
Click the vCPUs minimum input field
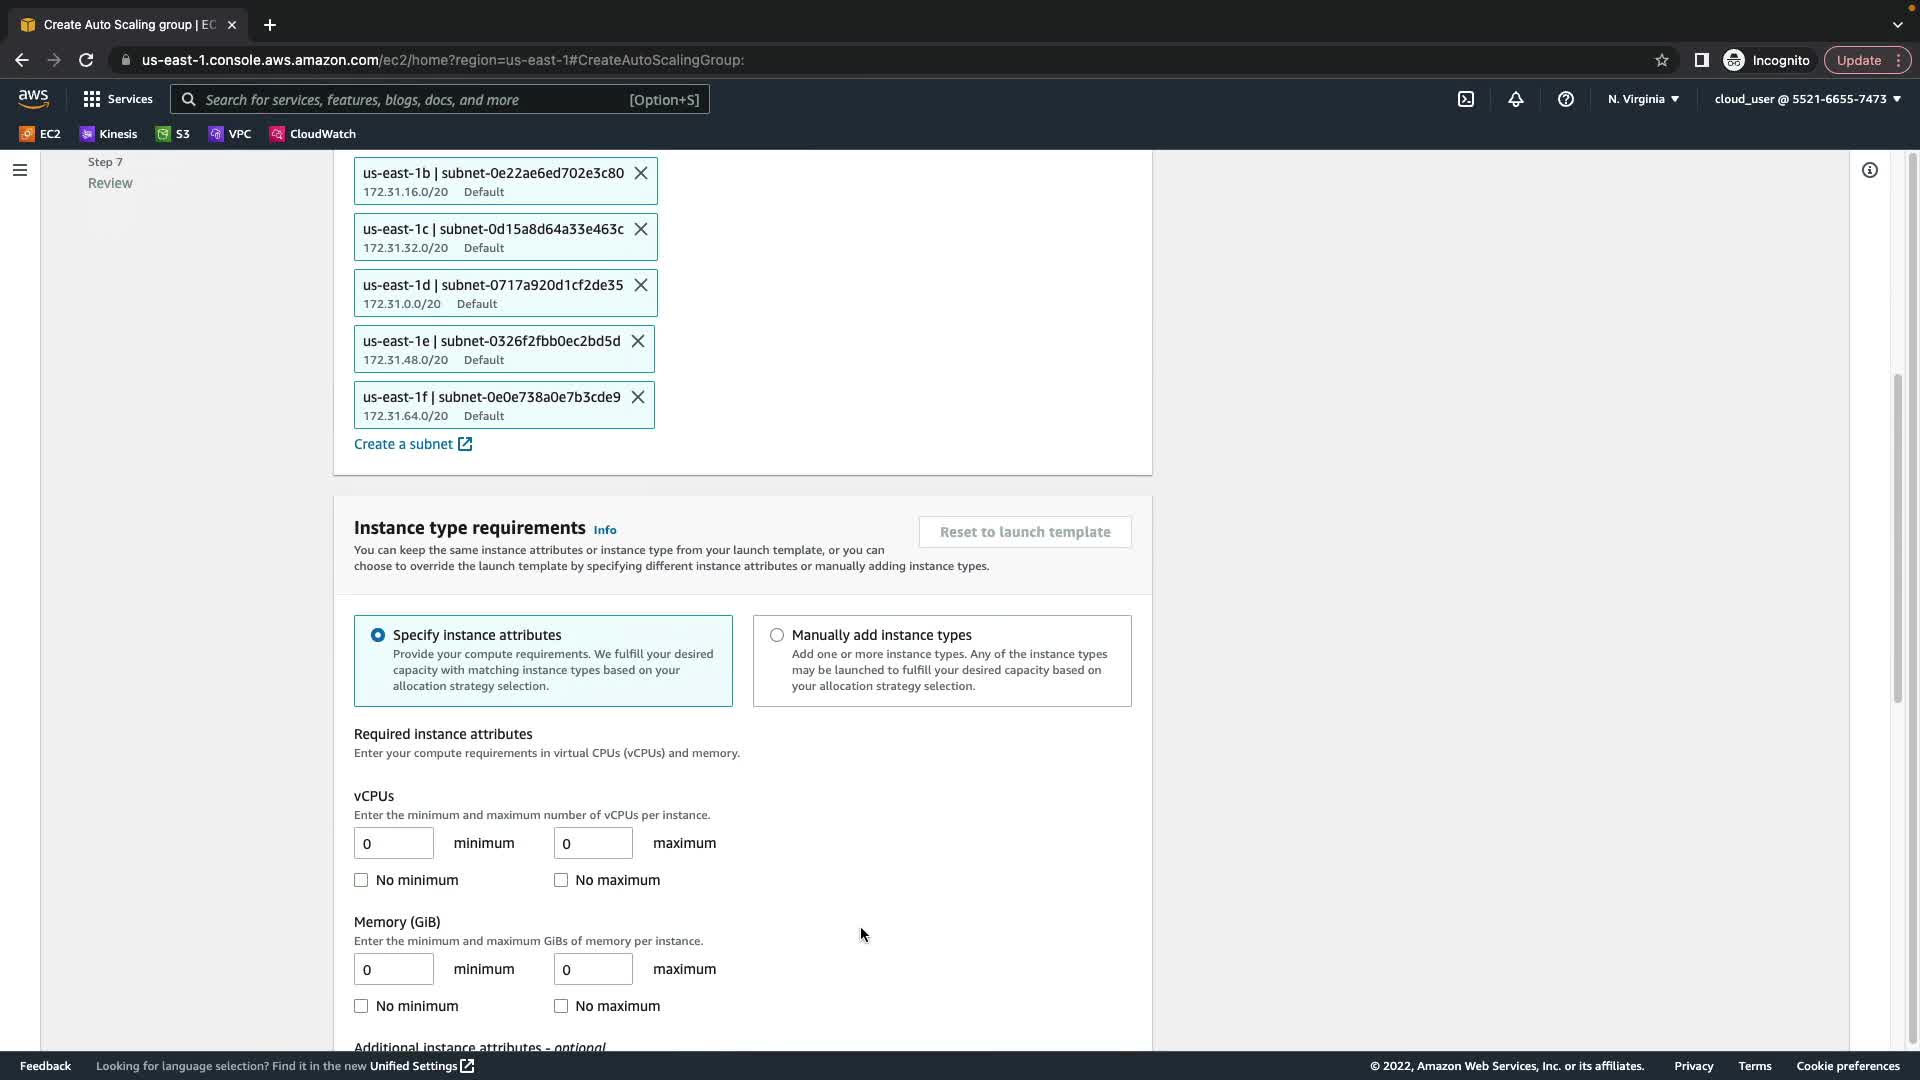click(393, 843)
